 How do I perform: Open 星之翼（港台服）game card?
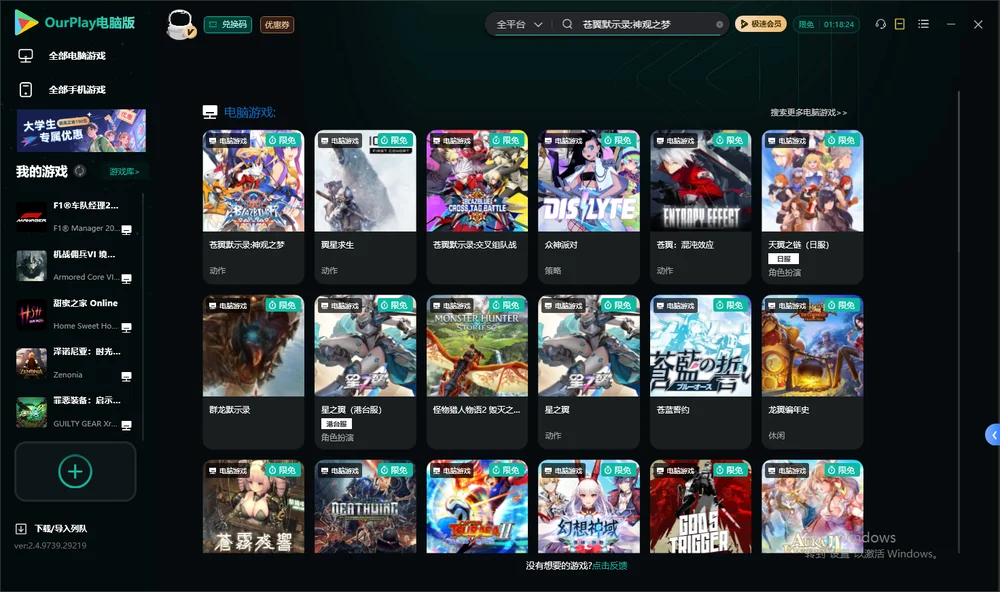coord(365,372)
